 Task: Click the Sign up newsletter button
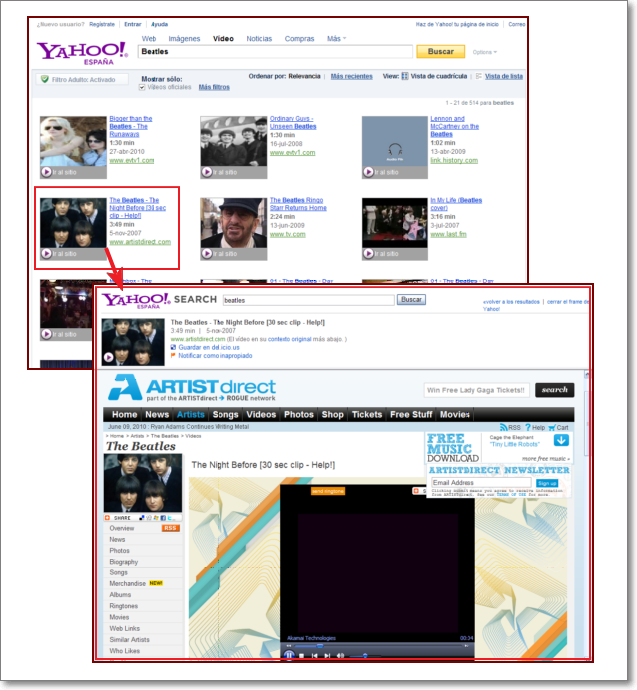coord(547,483)
